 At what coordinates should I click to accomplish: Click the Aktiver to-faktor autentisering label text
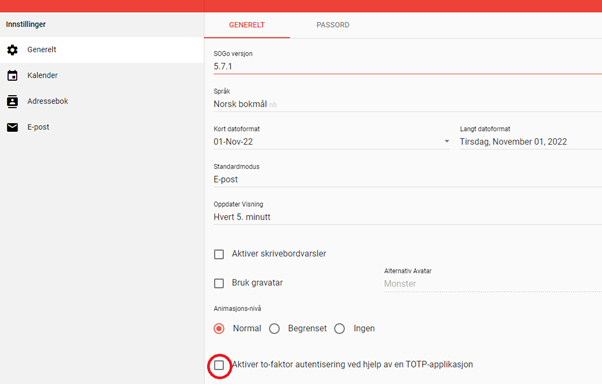[352, 364]
